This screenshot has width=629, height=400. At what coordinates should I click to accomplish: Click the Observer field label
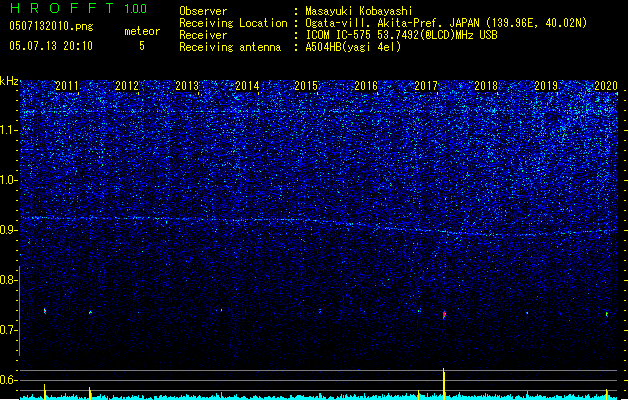click(203, 11)
